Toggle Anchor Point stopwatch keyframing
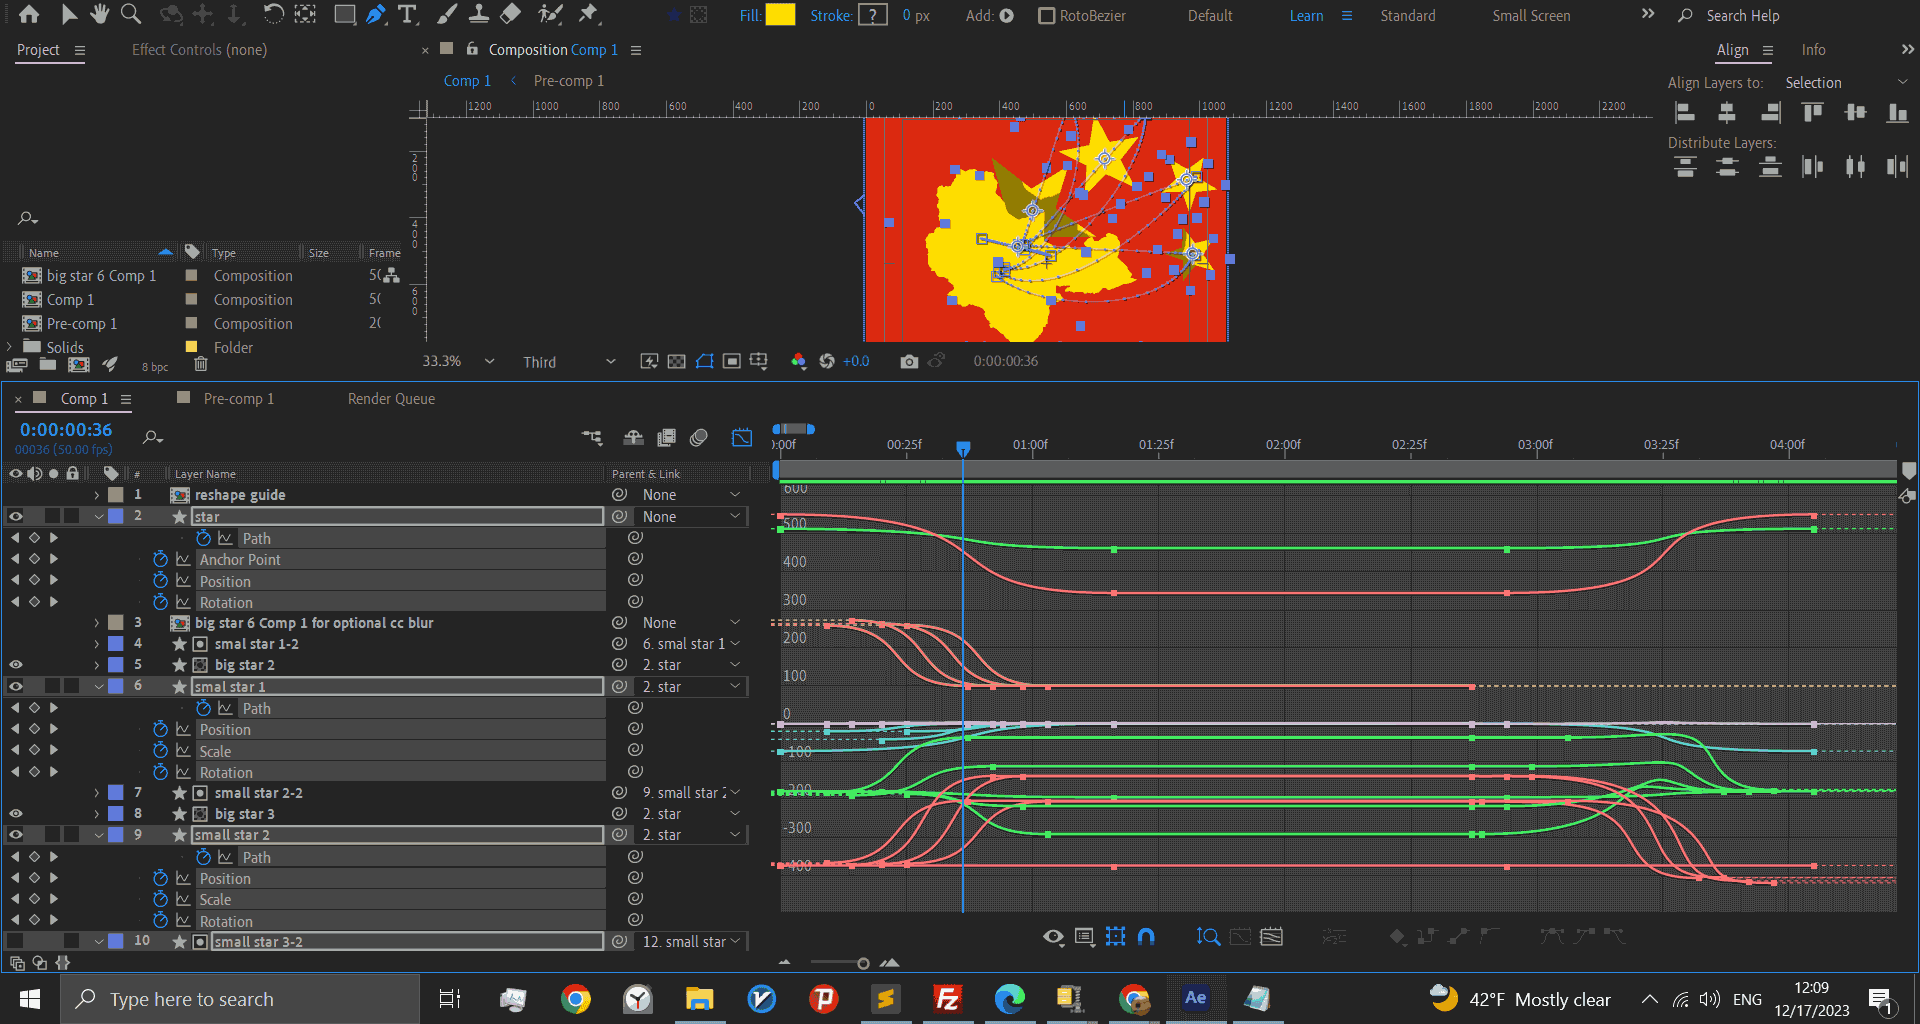The image size is (1920, 1024). pyautogui.click(x=160, y=559)
